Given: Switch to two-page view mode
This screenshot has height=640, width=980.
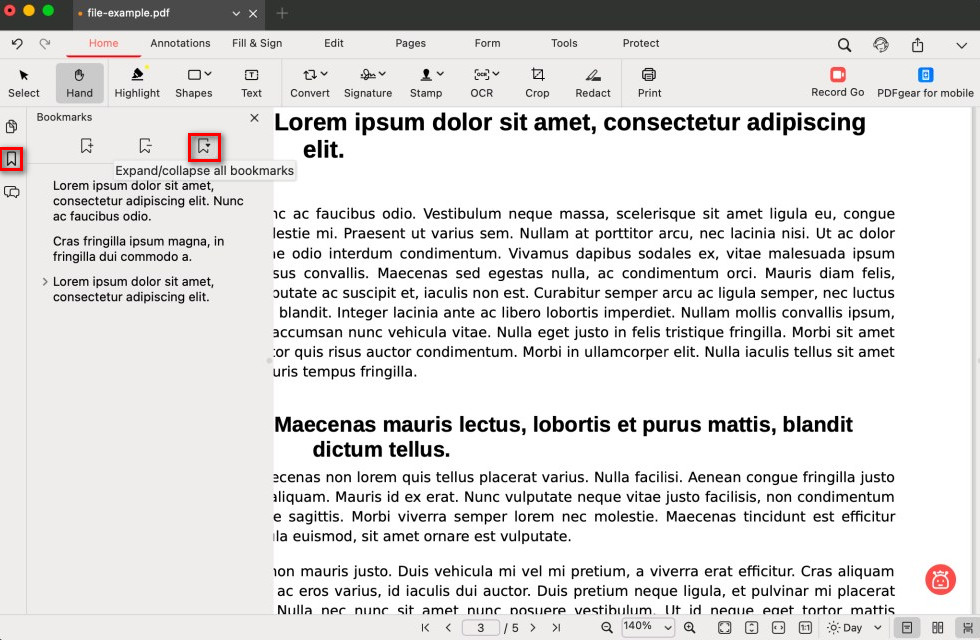Looking at the screenshot, I should 937,628.
